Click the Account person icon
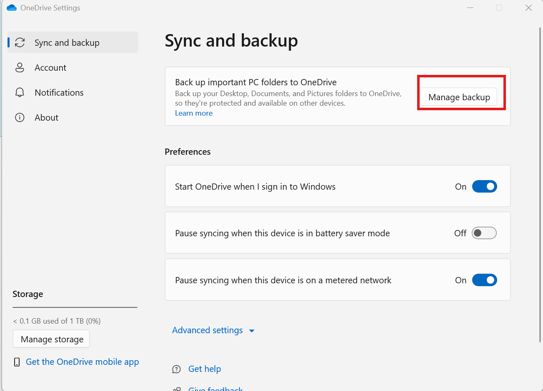This screenshot has width=543, height=391. (x=20, y=68)
